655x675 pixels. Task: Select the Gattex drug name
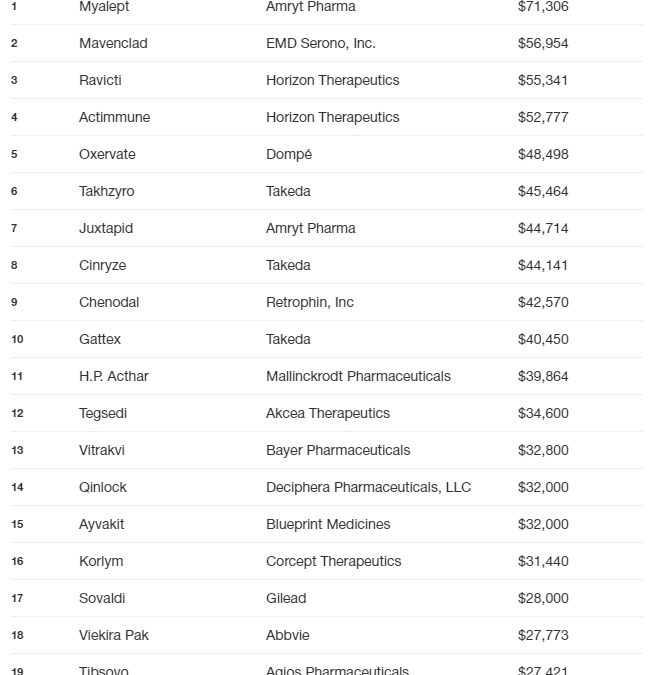click(x=100, y=339)
